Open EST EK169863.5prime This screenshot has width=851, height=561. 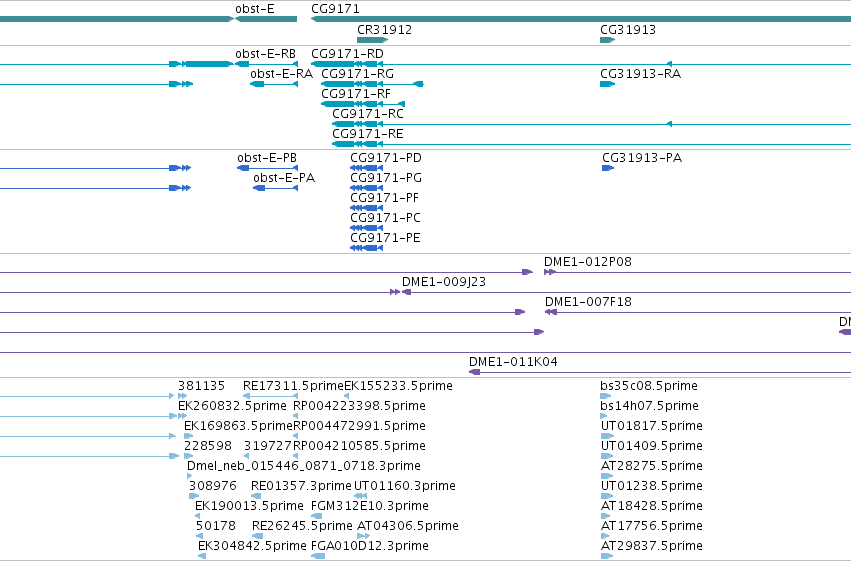coord(238,426)
